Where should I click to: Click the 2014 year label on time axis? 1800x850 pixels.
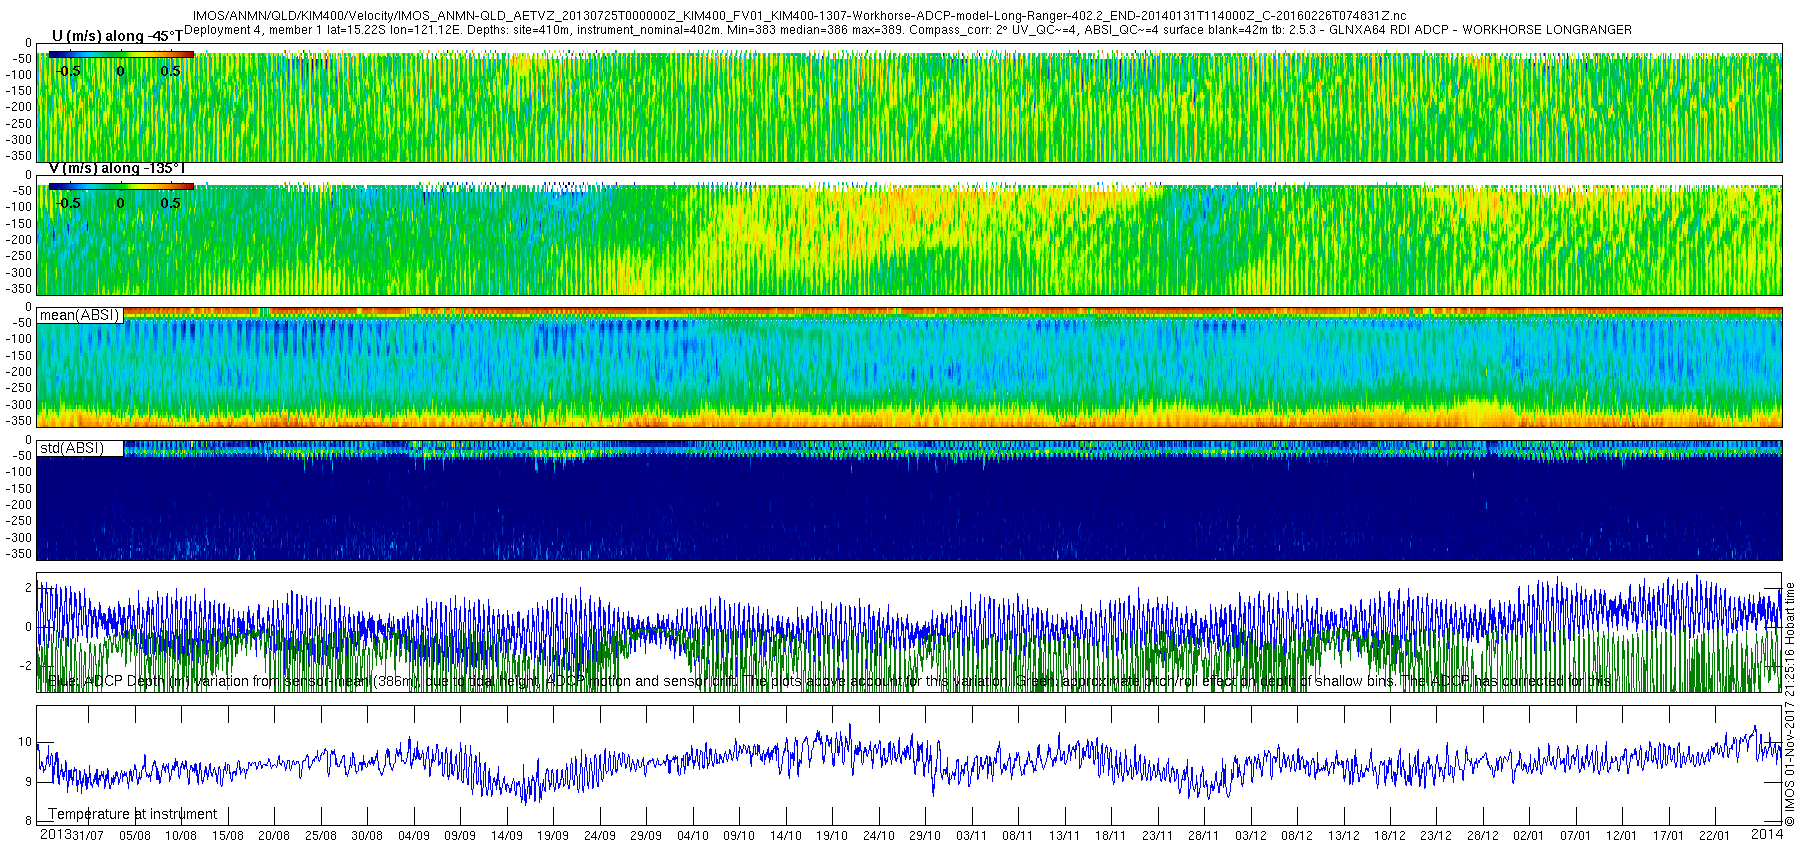[1767, 834]
